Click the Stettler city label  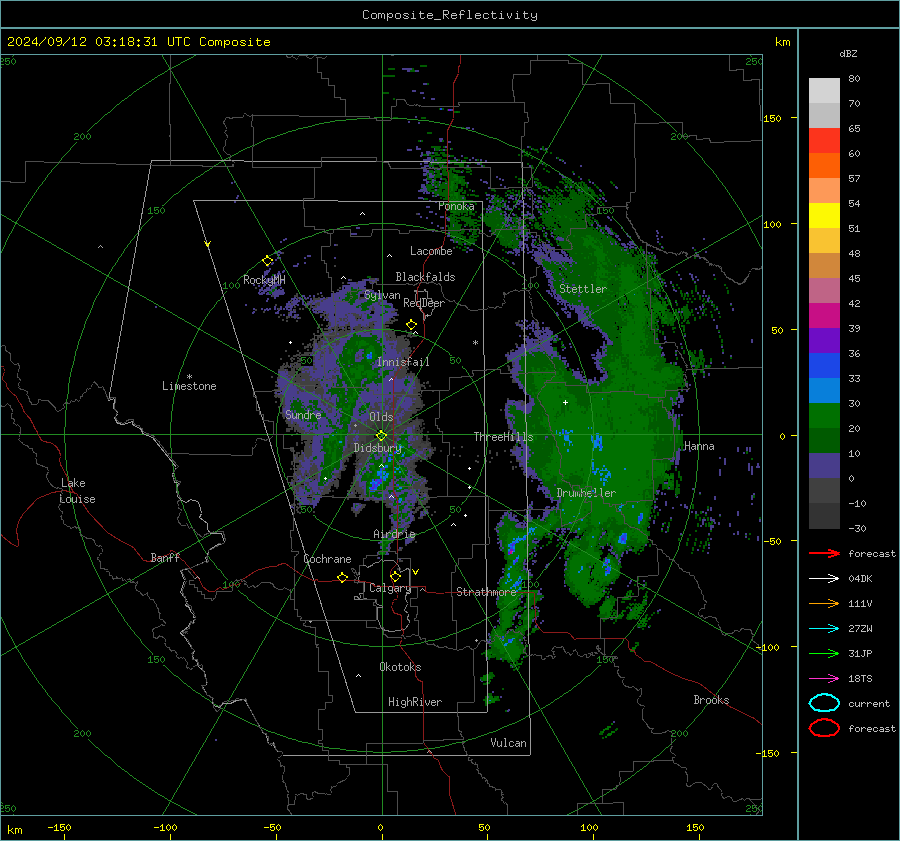pos(583,289)
